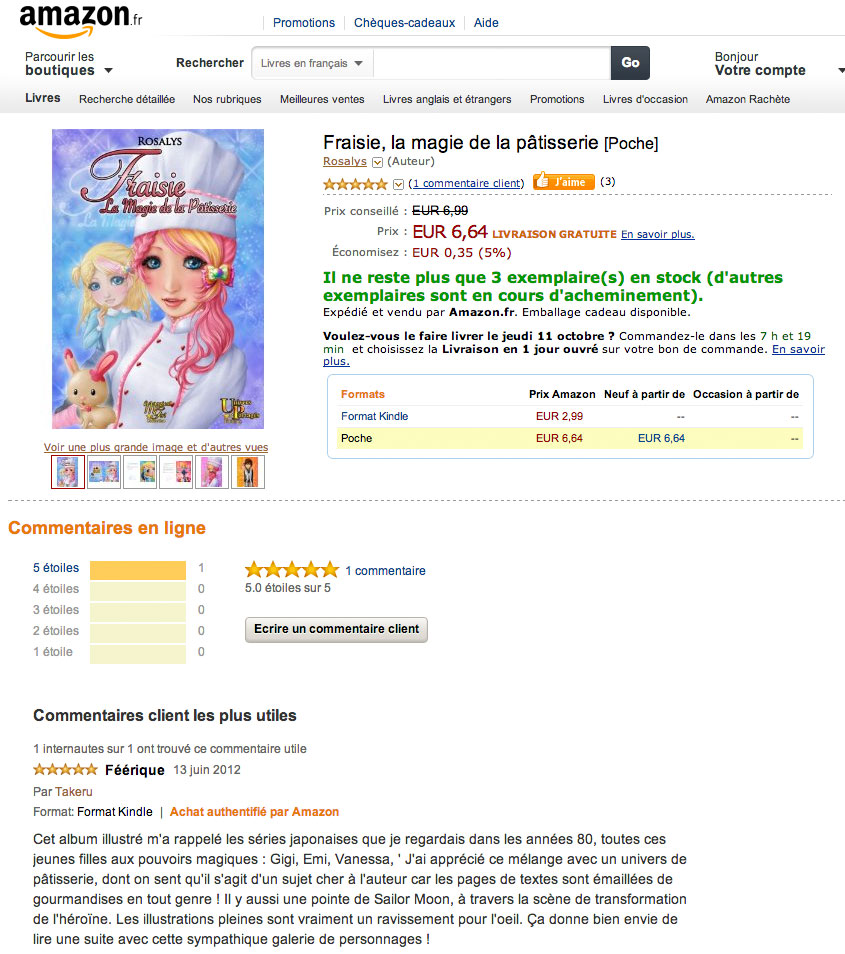Expand the star rating breakdown arrow
845x954 pixels.
398,184
